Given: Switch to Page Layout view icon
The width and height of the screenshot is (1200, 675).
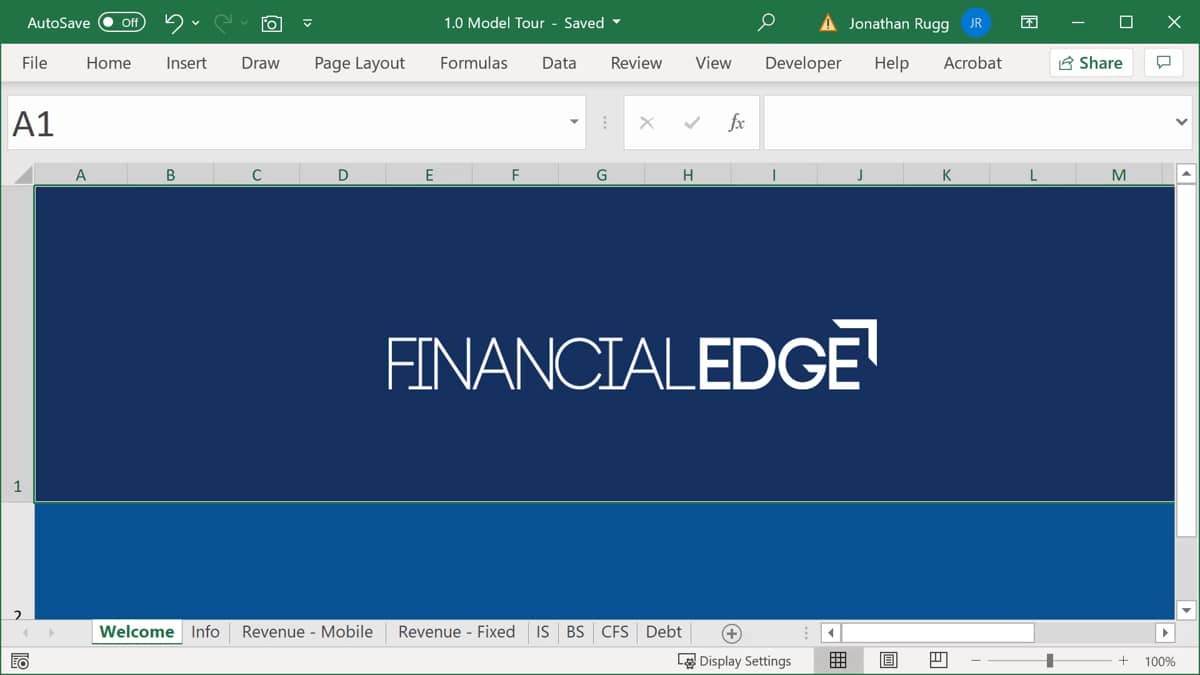Looking at the screenshot, I should pos(888,660).
